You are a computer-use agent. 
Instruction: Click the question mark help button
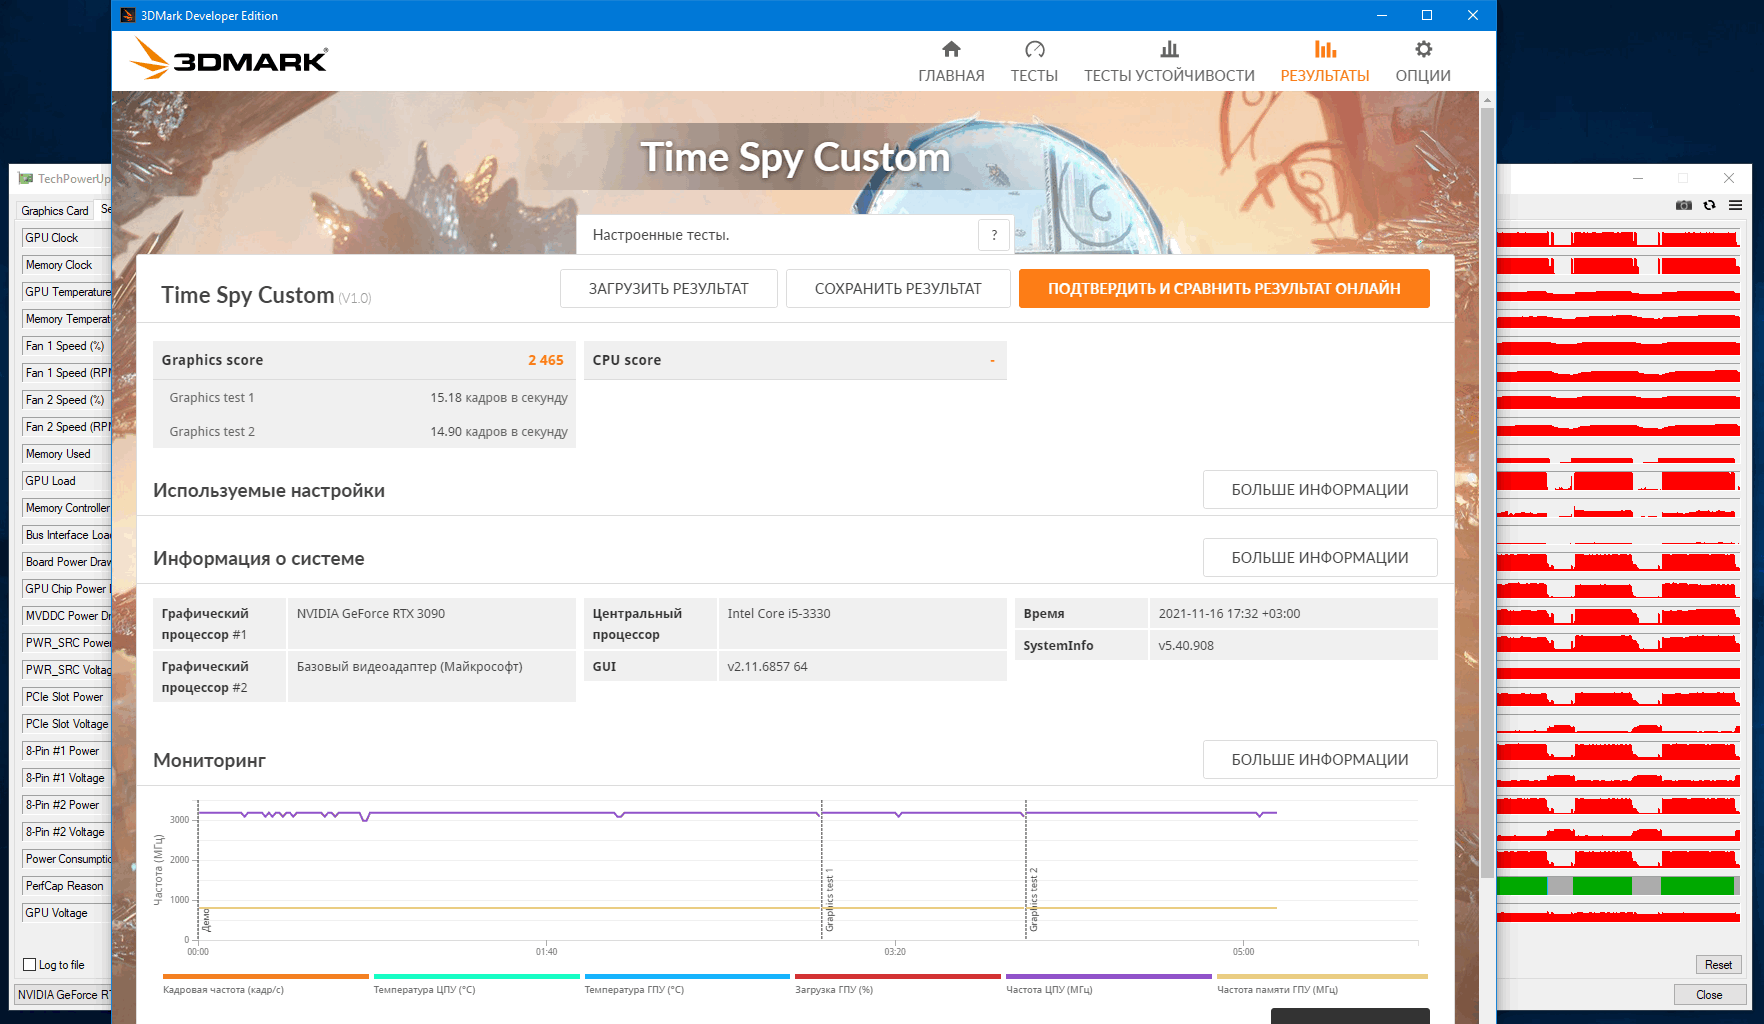click(x=994, y=235)
